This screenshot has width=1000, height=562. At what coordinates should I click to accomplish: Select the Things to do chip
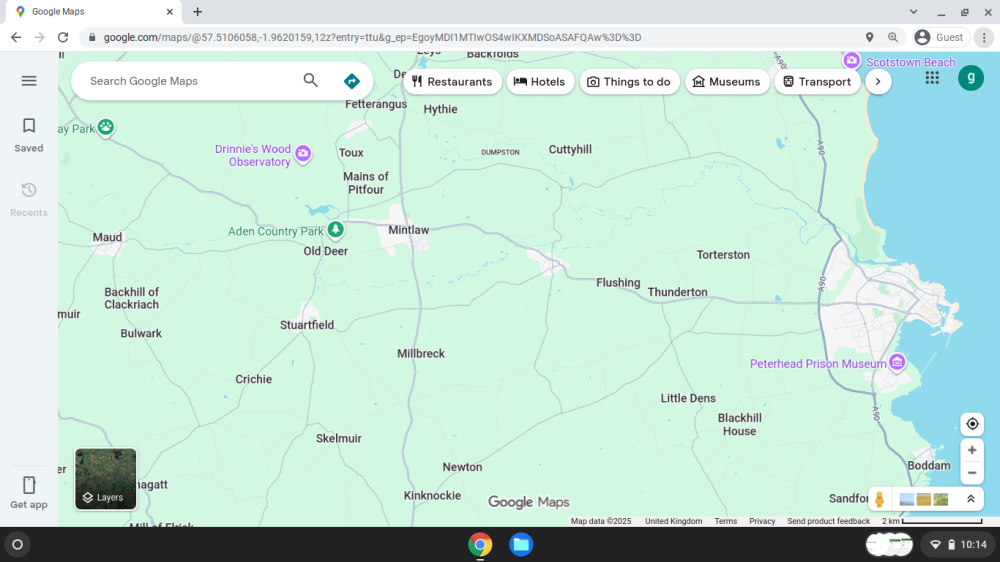pos(629,82)
